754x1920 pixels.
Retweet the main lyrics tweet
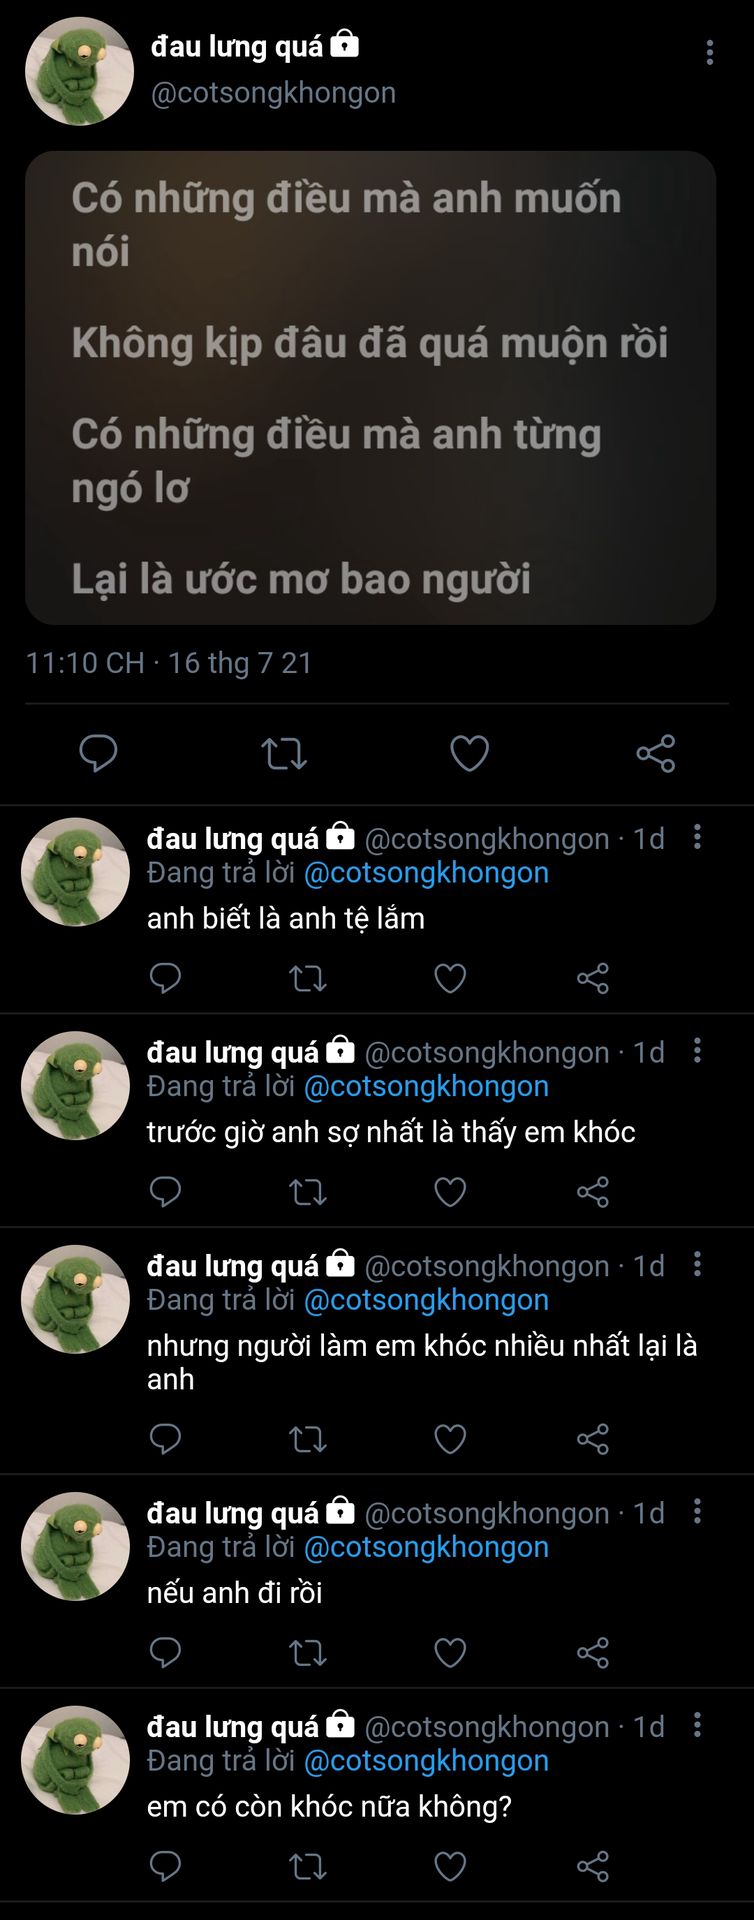(284, 753)
